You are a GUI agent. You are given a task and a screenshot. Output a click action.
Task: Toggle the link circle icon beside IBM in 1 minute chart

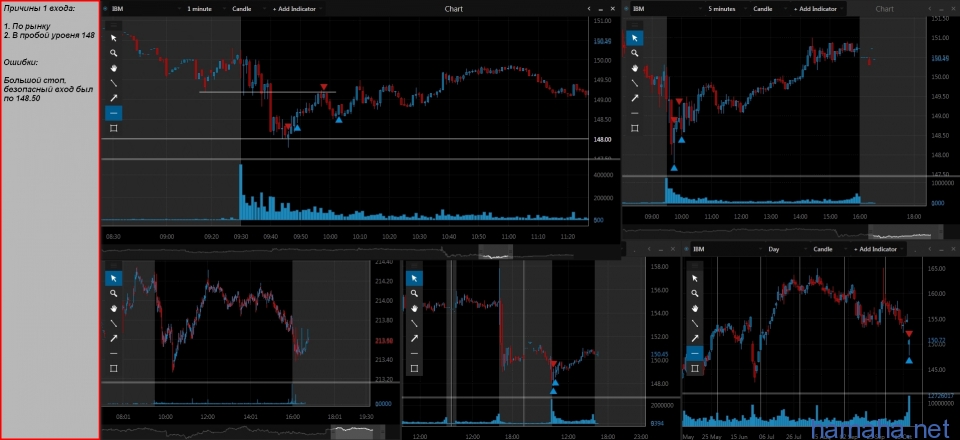[x=105, y=9]
